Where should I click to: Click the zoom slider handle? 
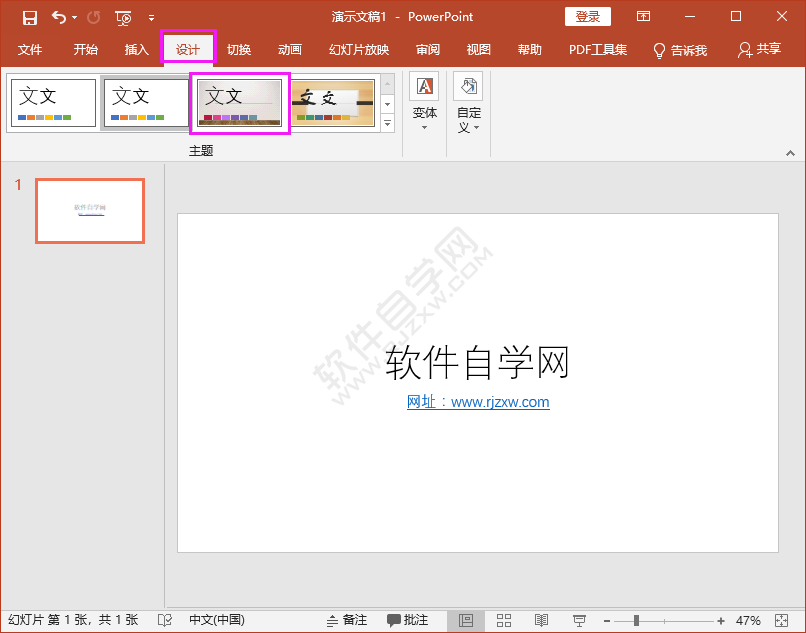[x=636, y=621]
